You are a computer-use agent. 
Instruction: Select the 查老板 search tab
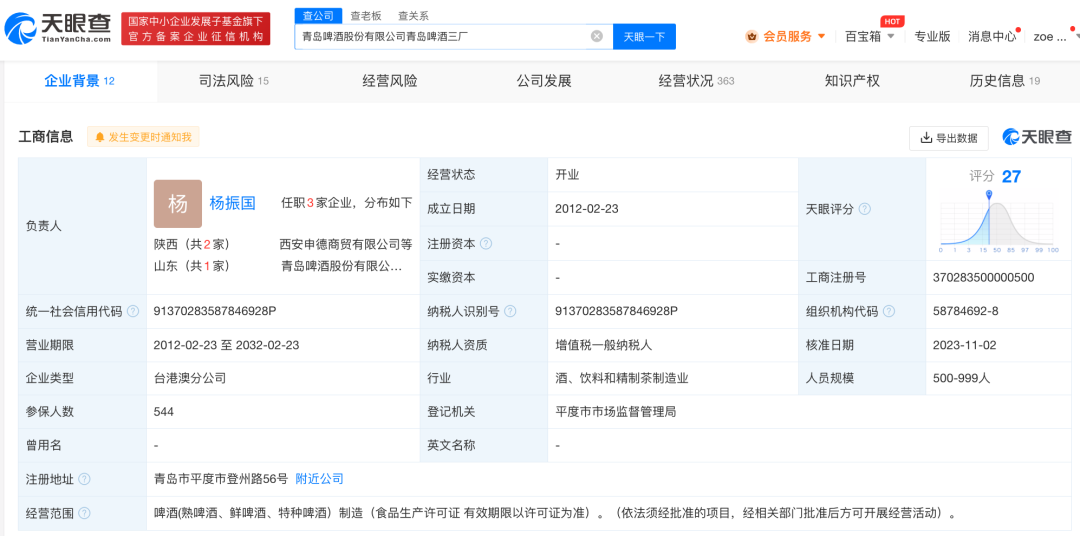[x=366, y=15]
